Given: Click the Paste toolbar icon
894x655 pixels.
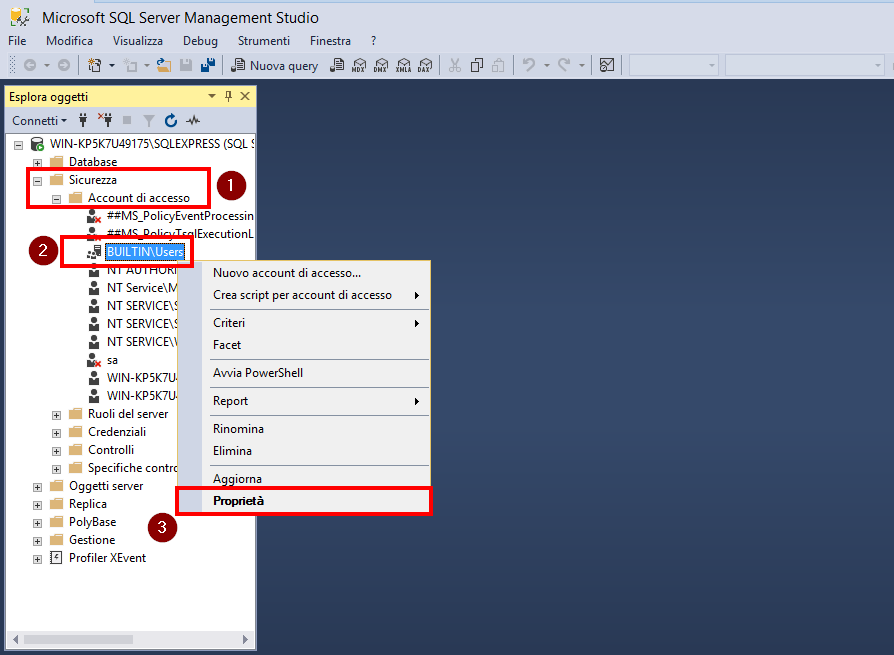Looking at the screenshot, I should point(498,66).
